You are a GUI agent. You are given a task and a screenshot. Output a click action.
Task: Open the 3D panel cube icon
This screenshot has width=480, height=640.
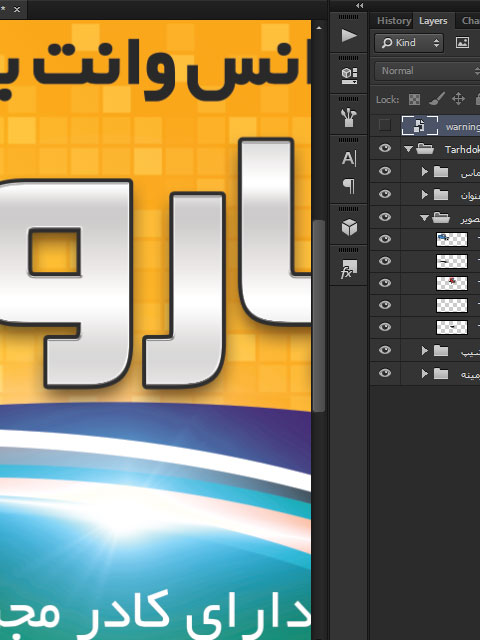click(349, 227)
